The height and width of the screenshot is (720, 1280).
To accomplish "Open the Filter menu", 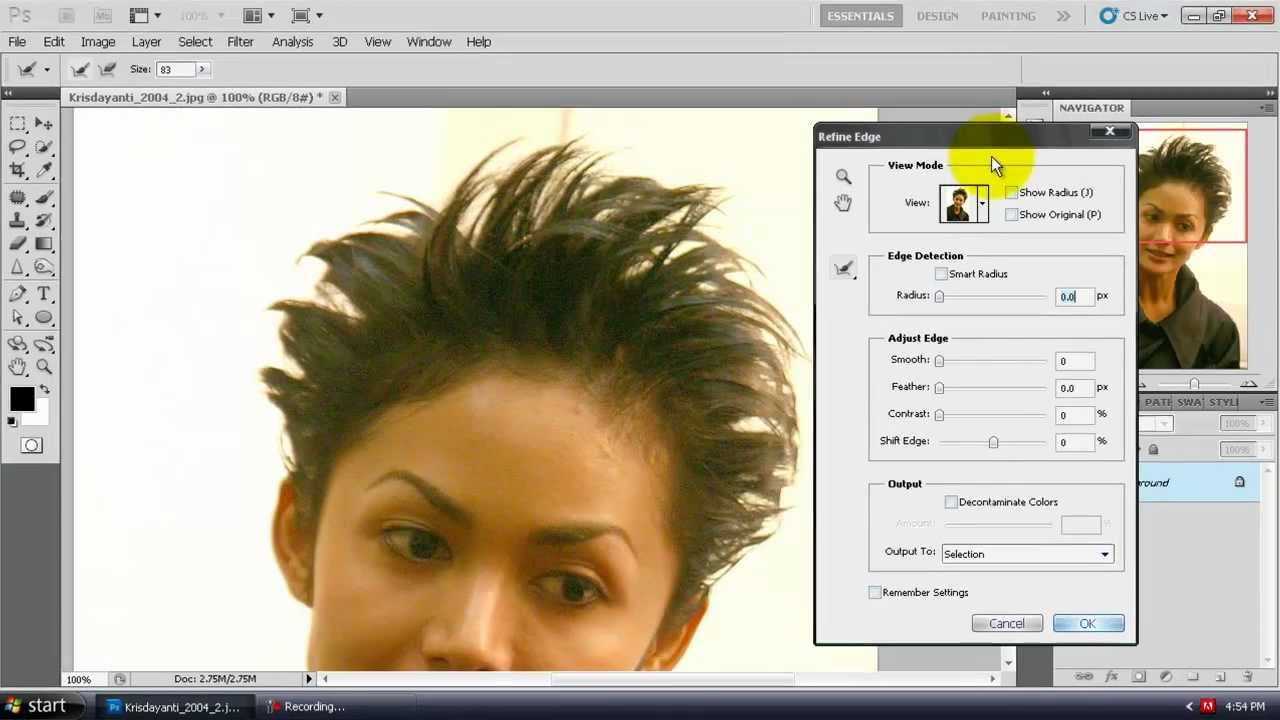I will [240, 42].
